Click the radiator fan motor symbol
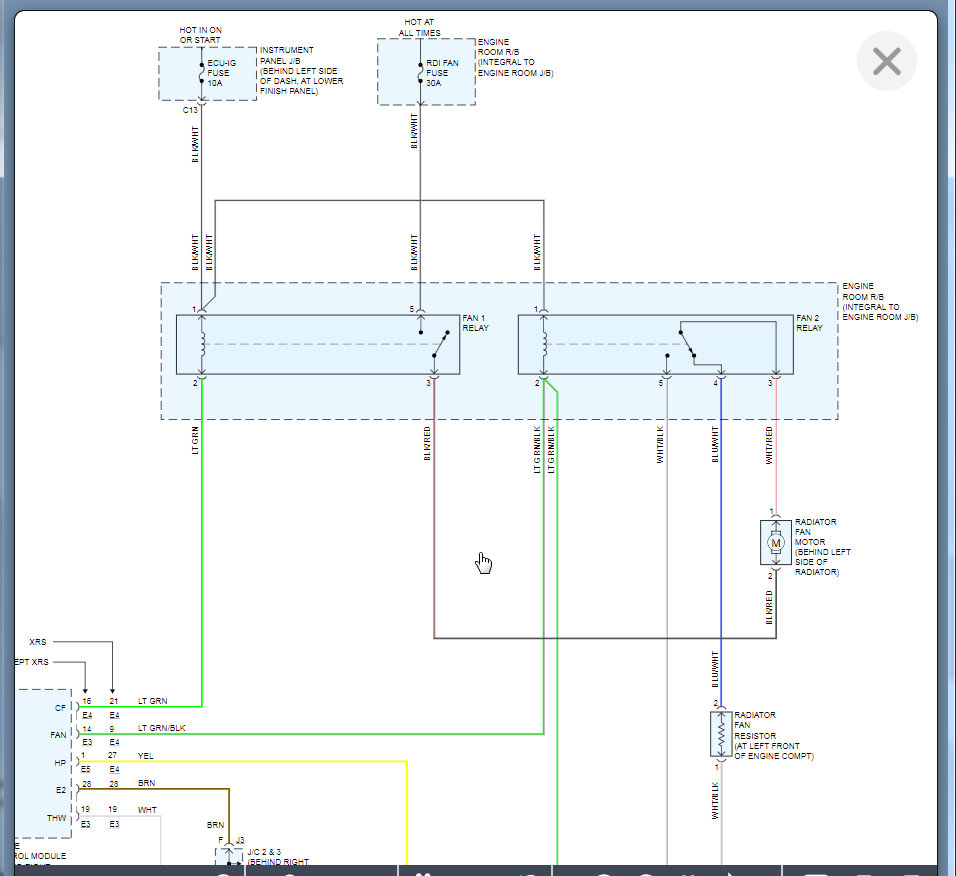The height and width of the screenshot is (876, 956). point(775,543)
